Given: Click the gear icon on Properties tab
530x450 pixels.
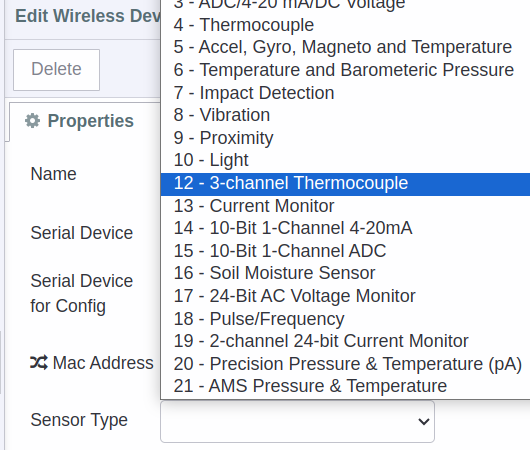Looking at the screenshot, I should (x=32, y=121).
